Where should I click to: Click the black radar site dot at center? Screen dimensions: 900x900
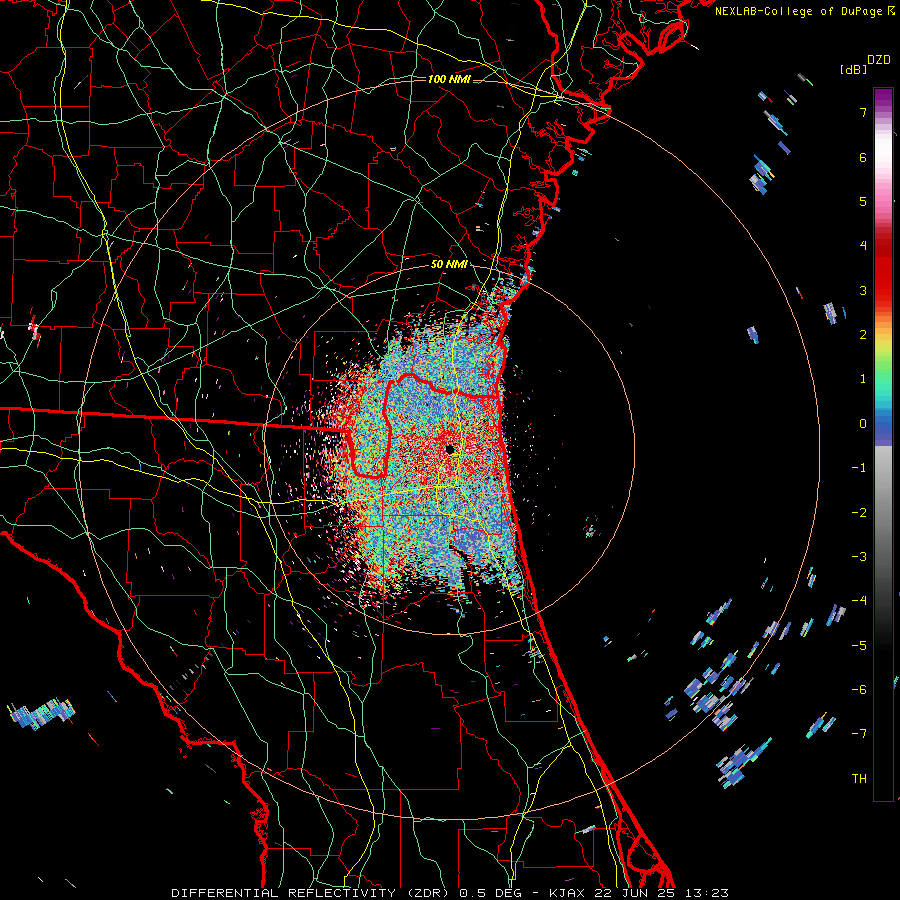pos(449,449)
